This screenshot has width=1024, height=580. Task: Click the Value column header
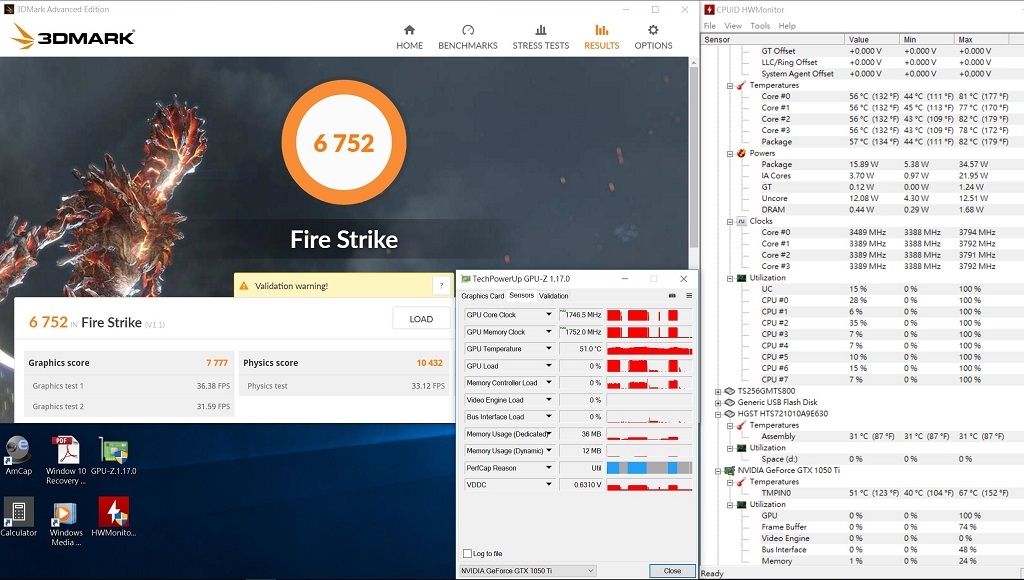click(872, 40)
